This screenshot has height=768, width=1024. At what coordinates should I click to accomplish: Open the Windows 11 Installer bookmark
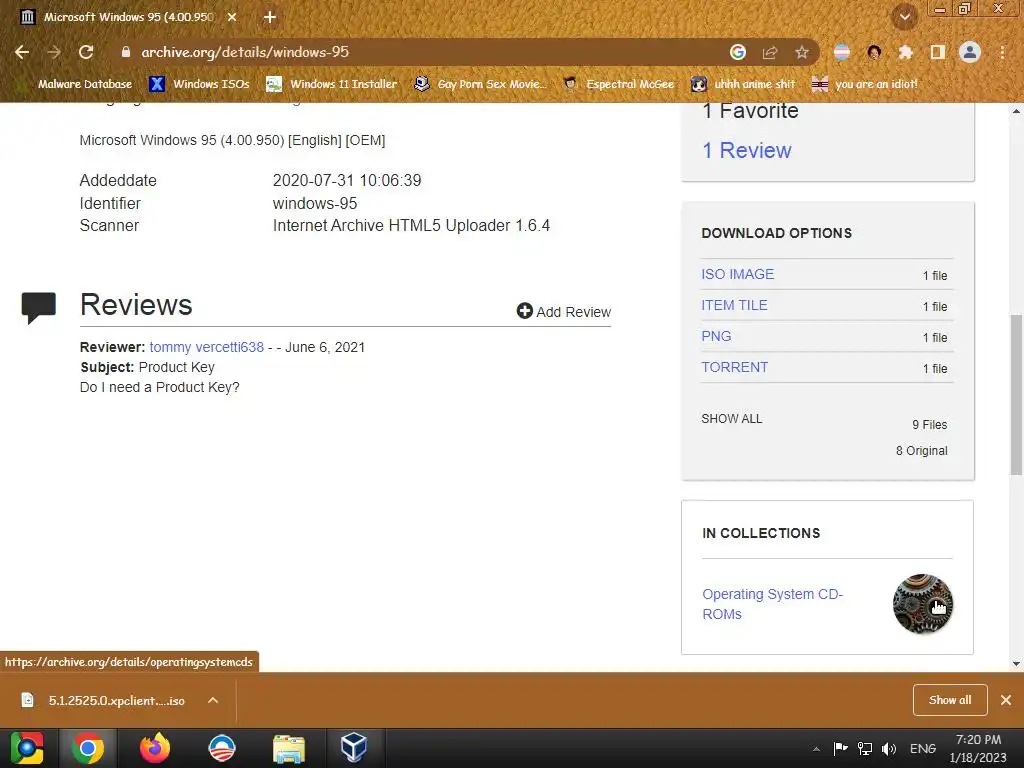(332, 84)
